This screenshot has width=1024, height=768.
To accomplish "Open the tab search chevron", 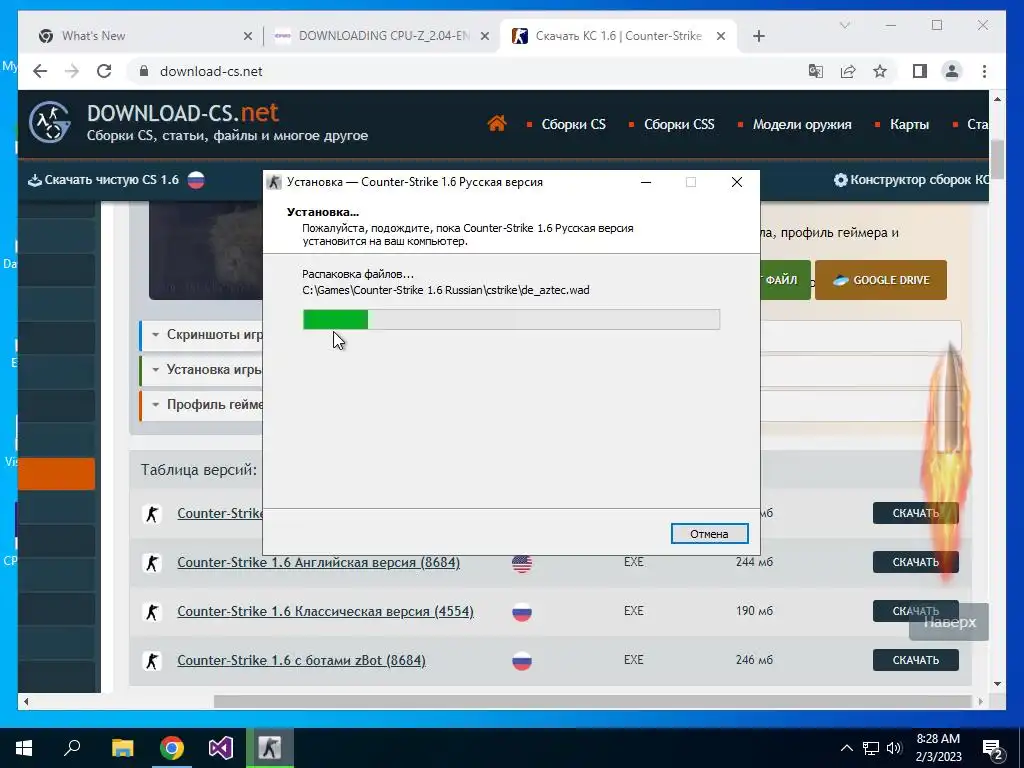I will pos(844,25).
